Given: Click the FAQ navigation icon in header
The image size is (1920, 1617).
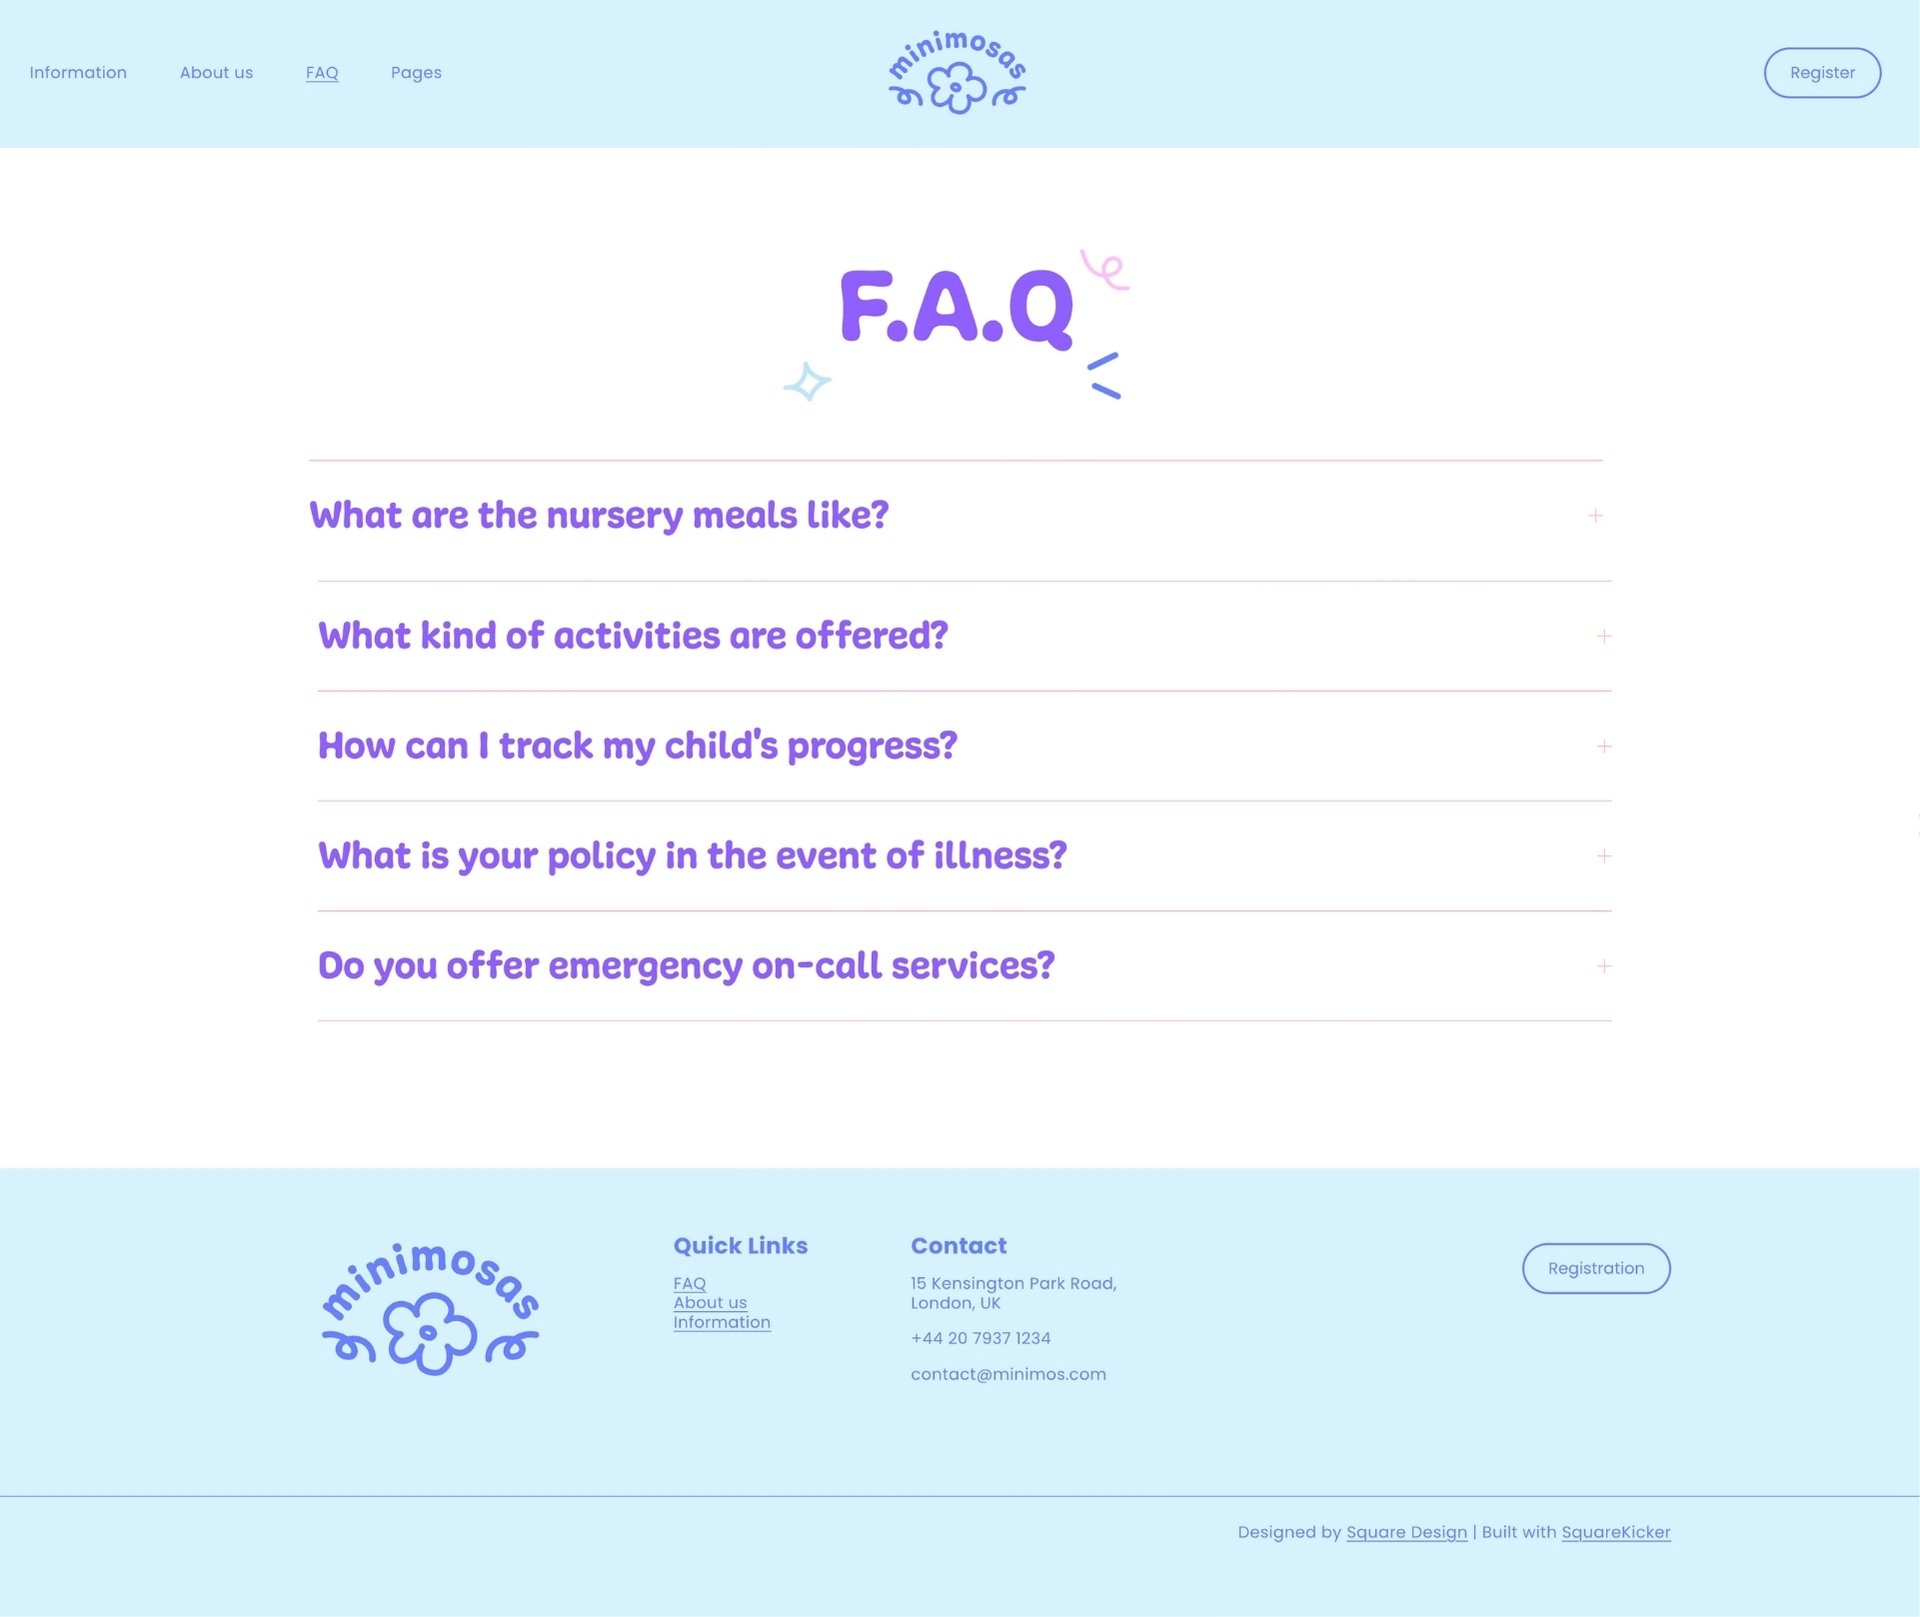Looking at the screenshot, I should tap(322, 72).
